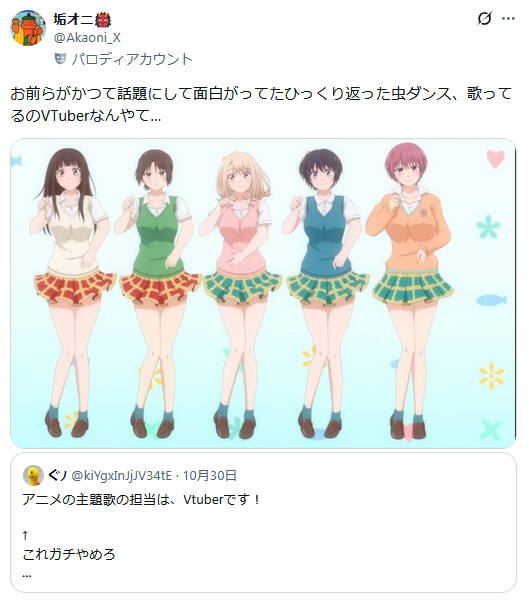Open the @kiYgxInJjV34tE handle
This screenshot has height=605, width=529.
click(122, 476)
